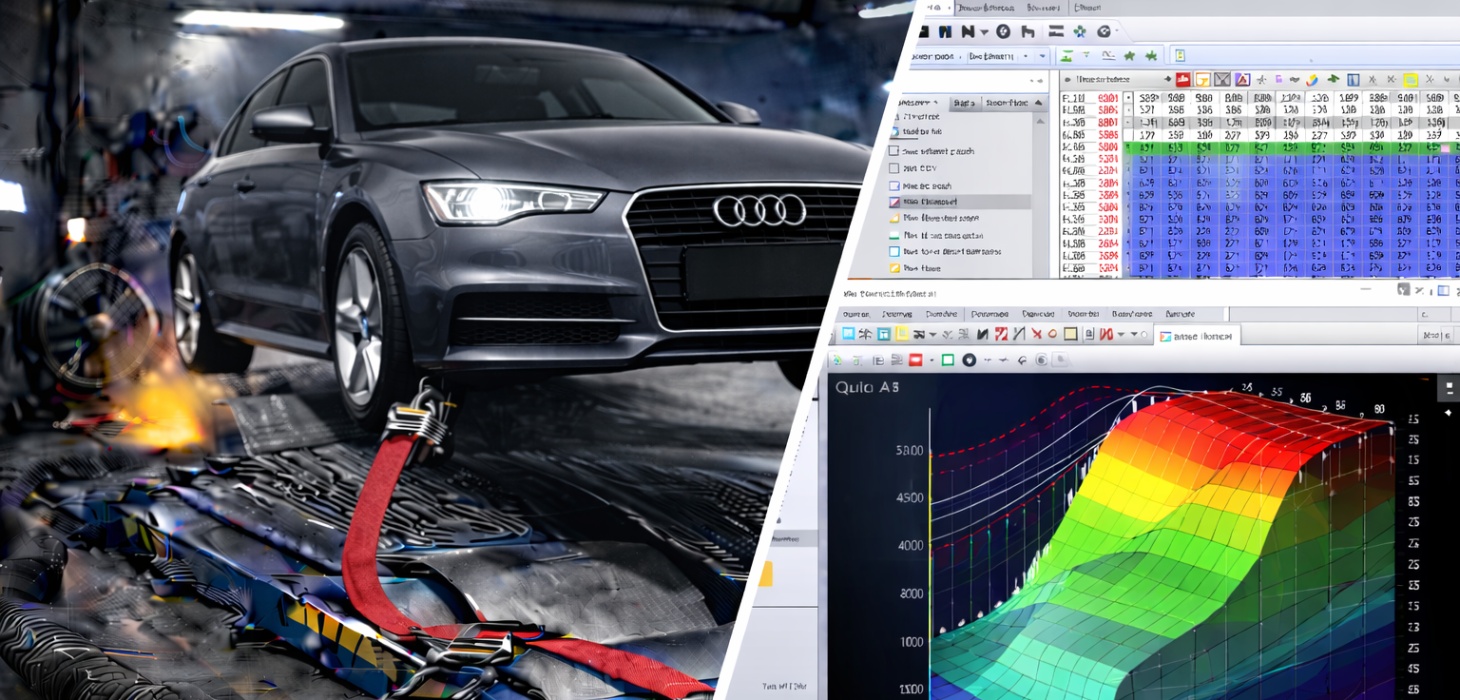The width and height of the screenshot is (1460, 700).
Task: Select the green outlined square icon on the lower chart toolbar
Action: pyautogui.click(x=948, y=359)
